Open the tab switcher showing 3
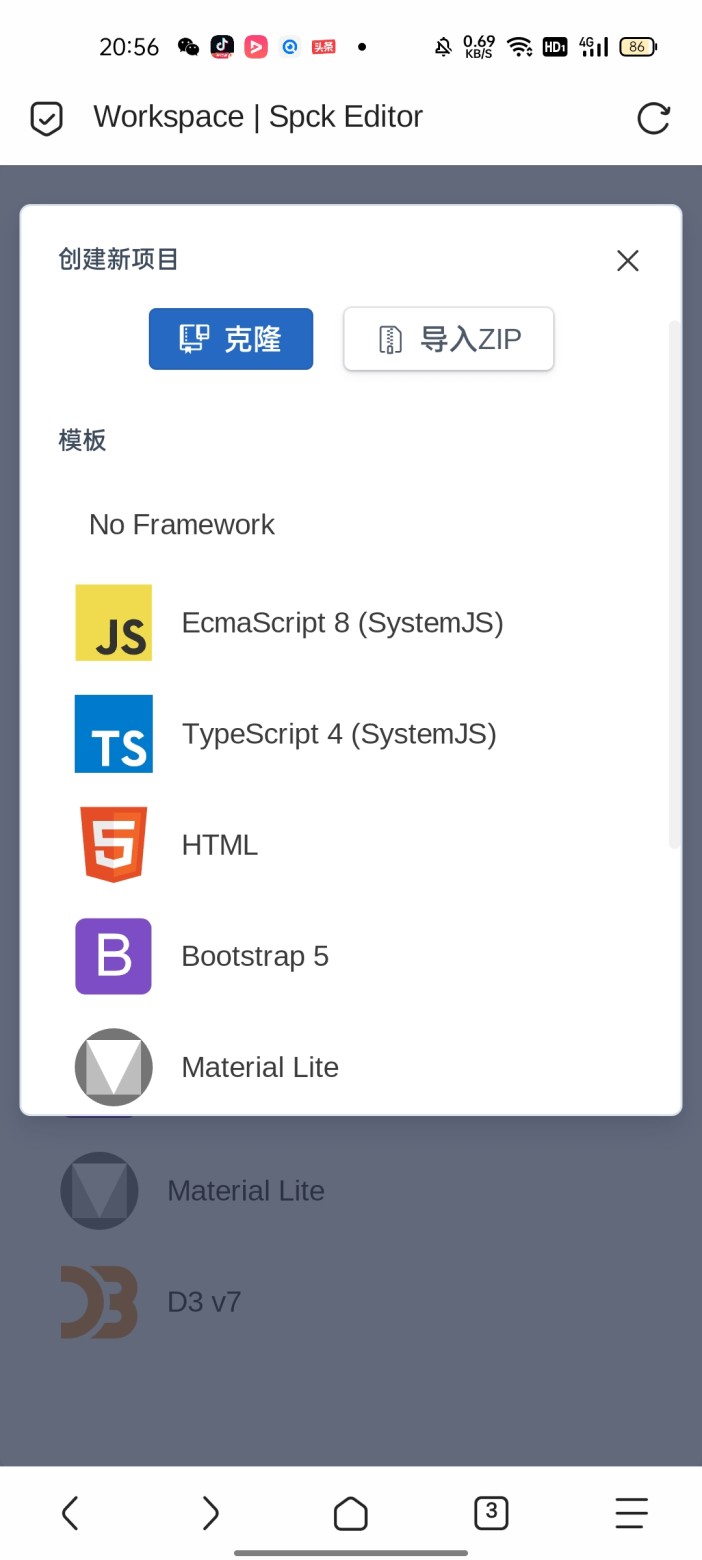Screen dimensions: 702x1560 tap(491, 1513)
